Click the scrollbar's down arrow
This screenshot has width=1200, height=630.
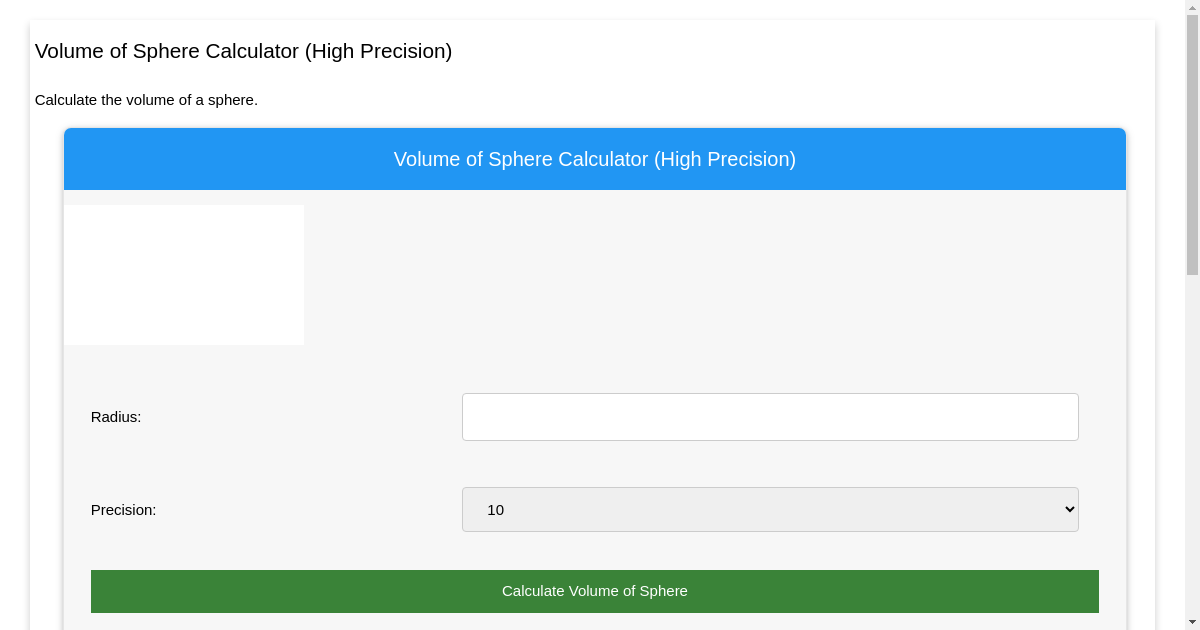coord(1192,622)
